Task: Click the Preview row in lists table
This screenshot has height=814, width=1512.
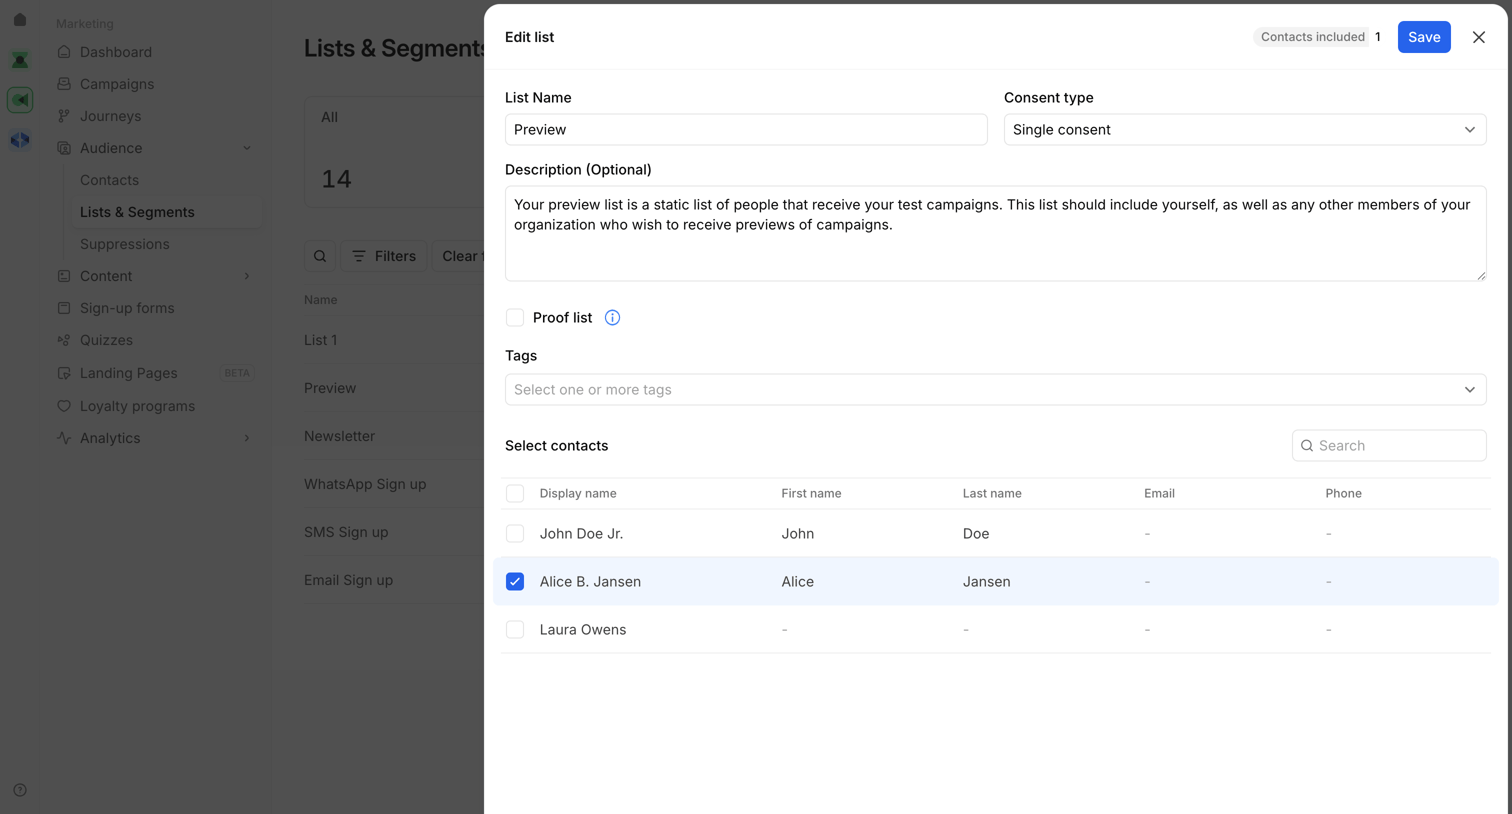Action: coord(330,388)
